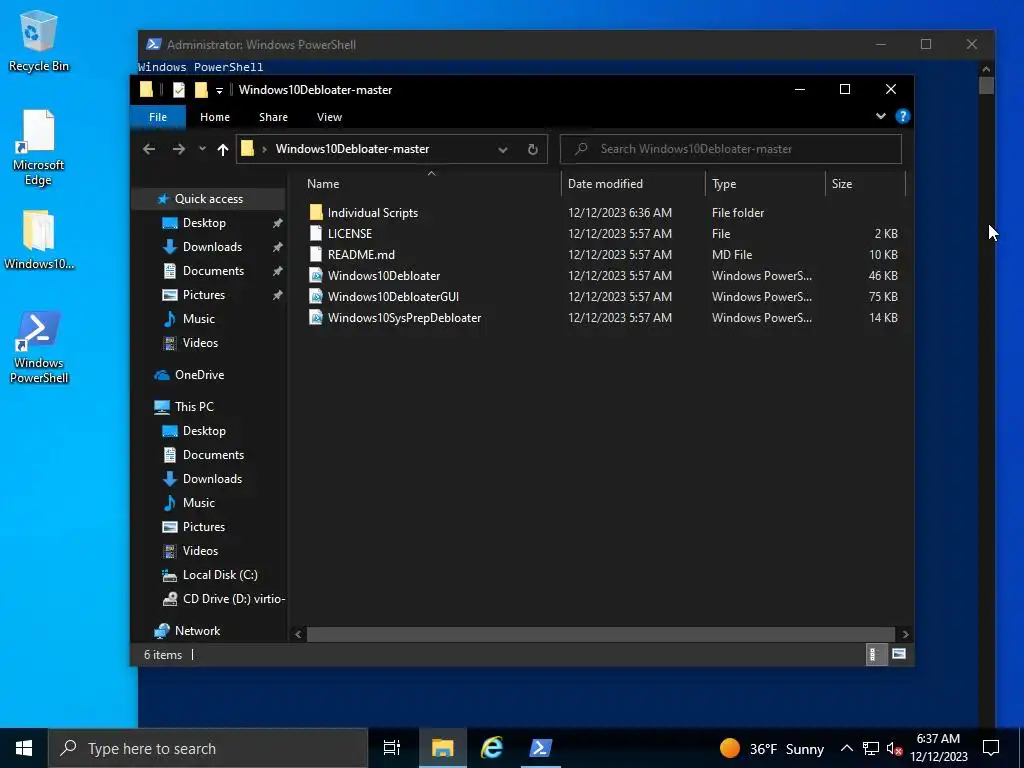Open the address bar history dropdown
Viewport: 1024px width, 768px height.
point(503,150)
